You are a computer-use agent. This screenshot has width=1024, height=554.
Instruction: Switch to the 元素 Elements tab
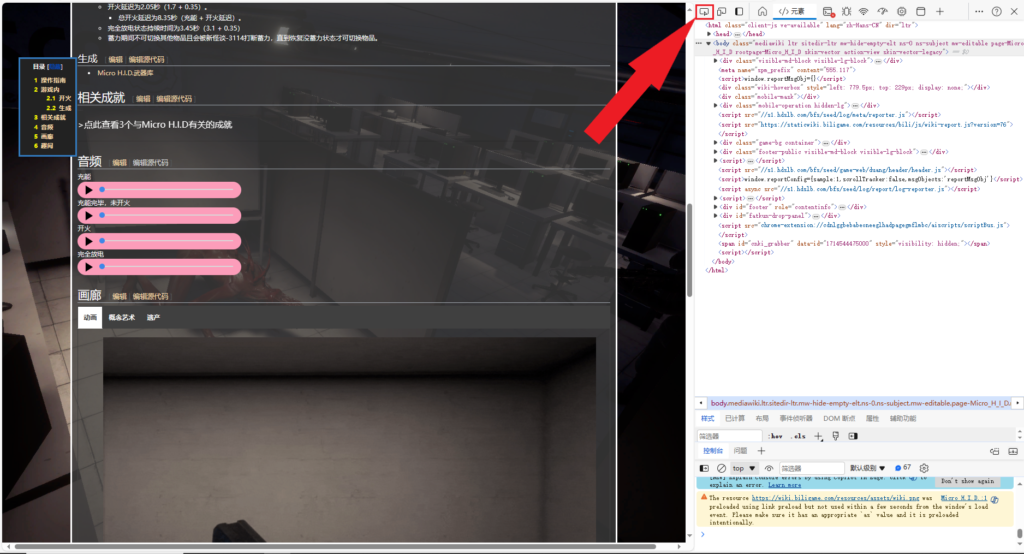[x=793, y=11]
